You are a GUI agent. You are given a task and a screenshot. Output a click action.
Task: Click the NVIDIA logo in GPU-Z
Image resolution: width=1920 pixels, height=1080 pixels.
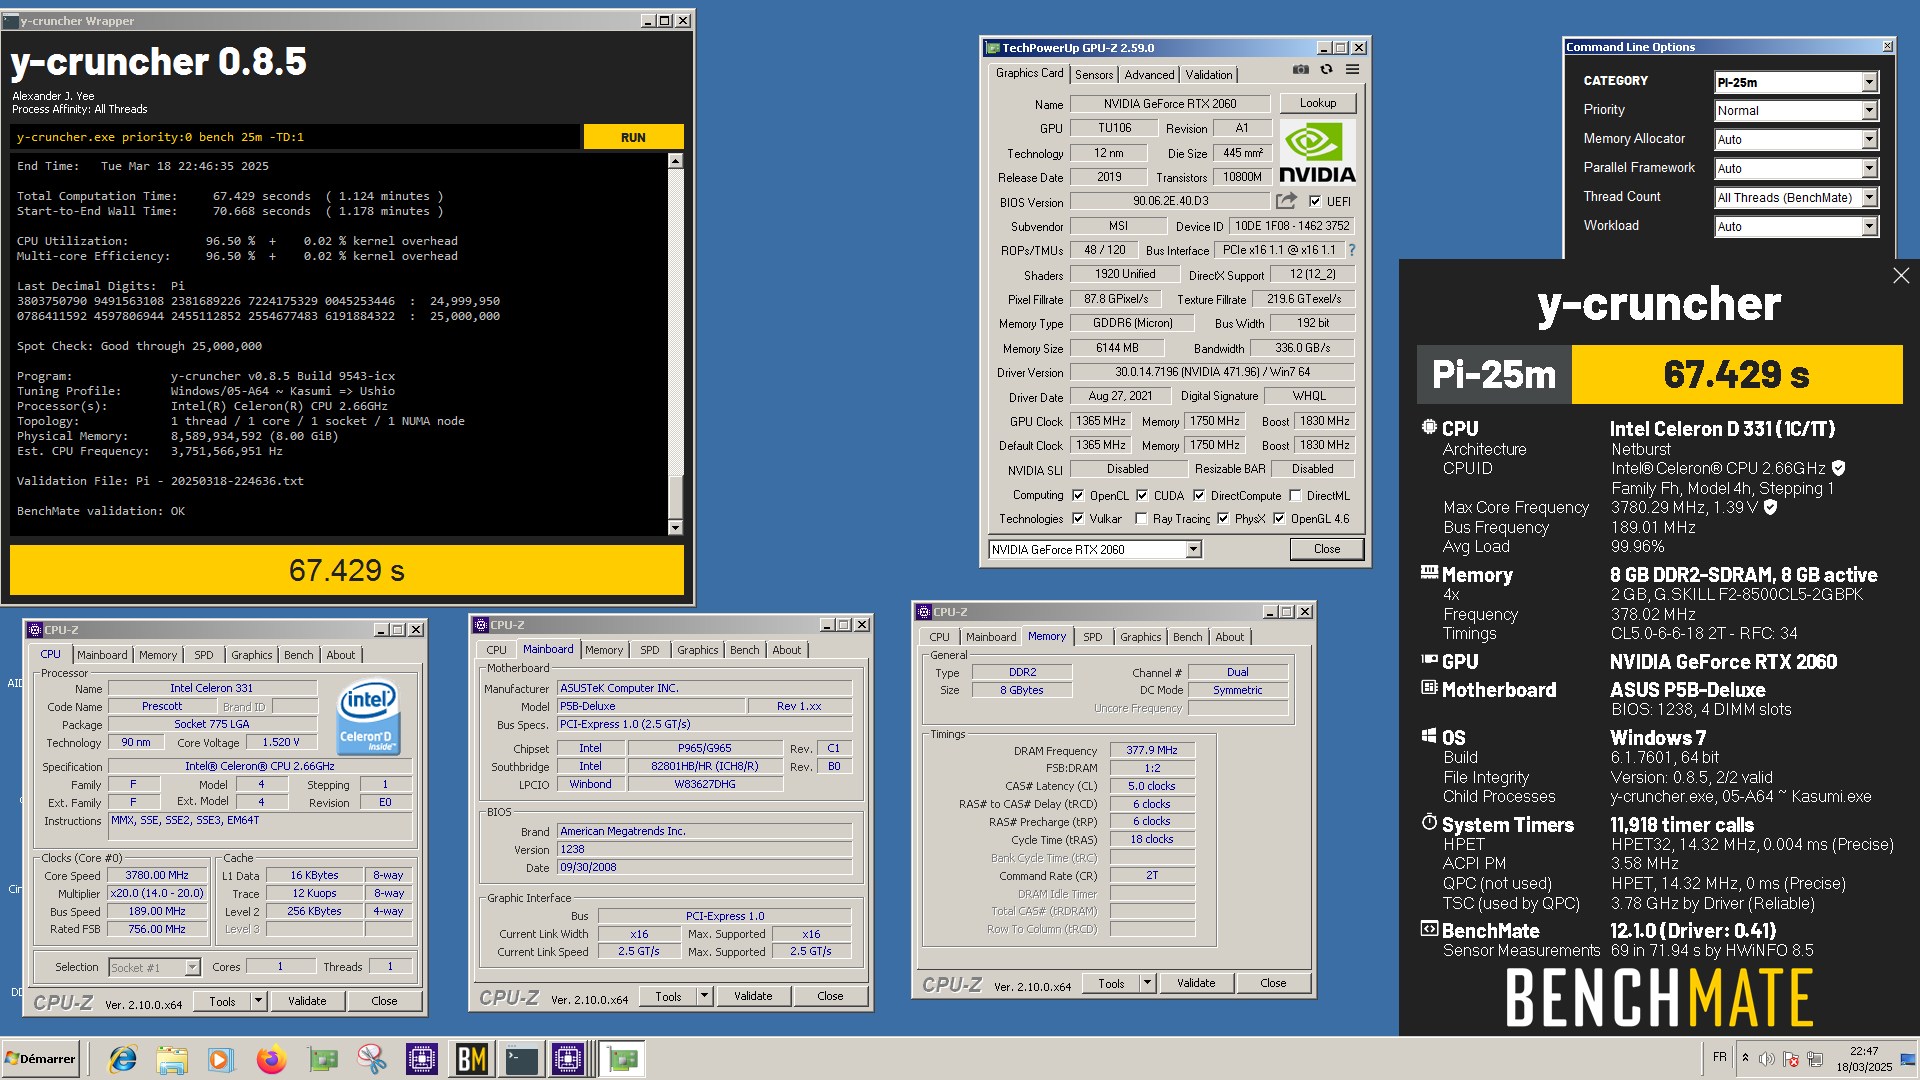[1317, 153]
